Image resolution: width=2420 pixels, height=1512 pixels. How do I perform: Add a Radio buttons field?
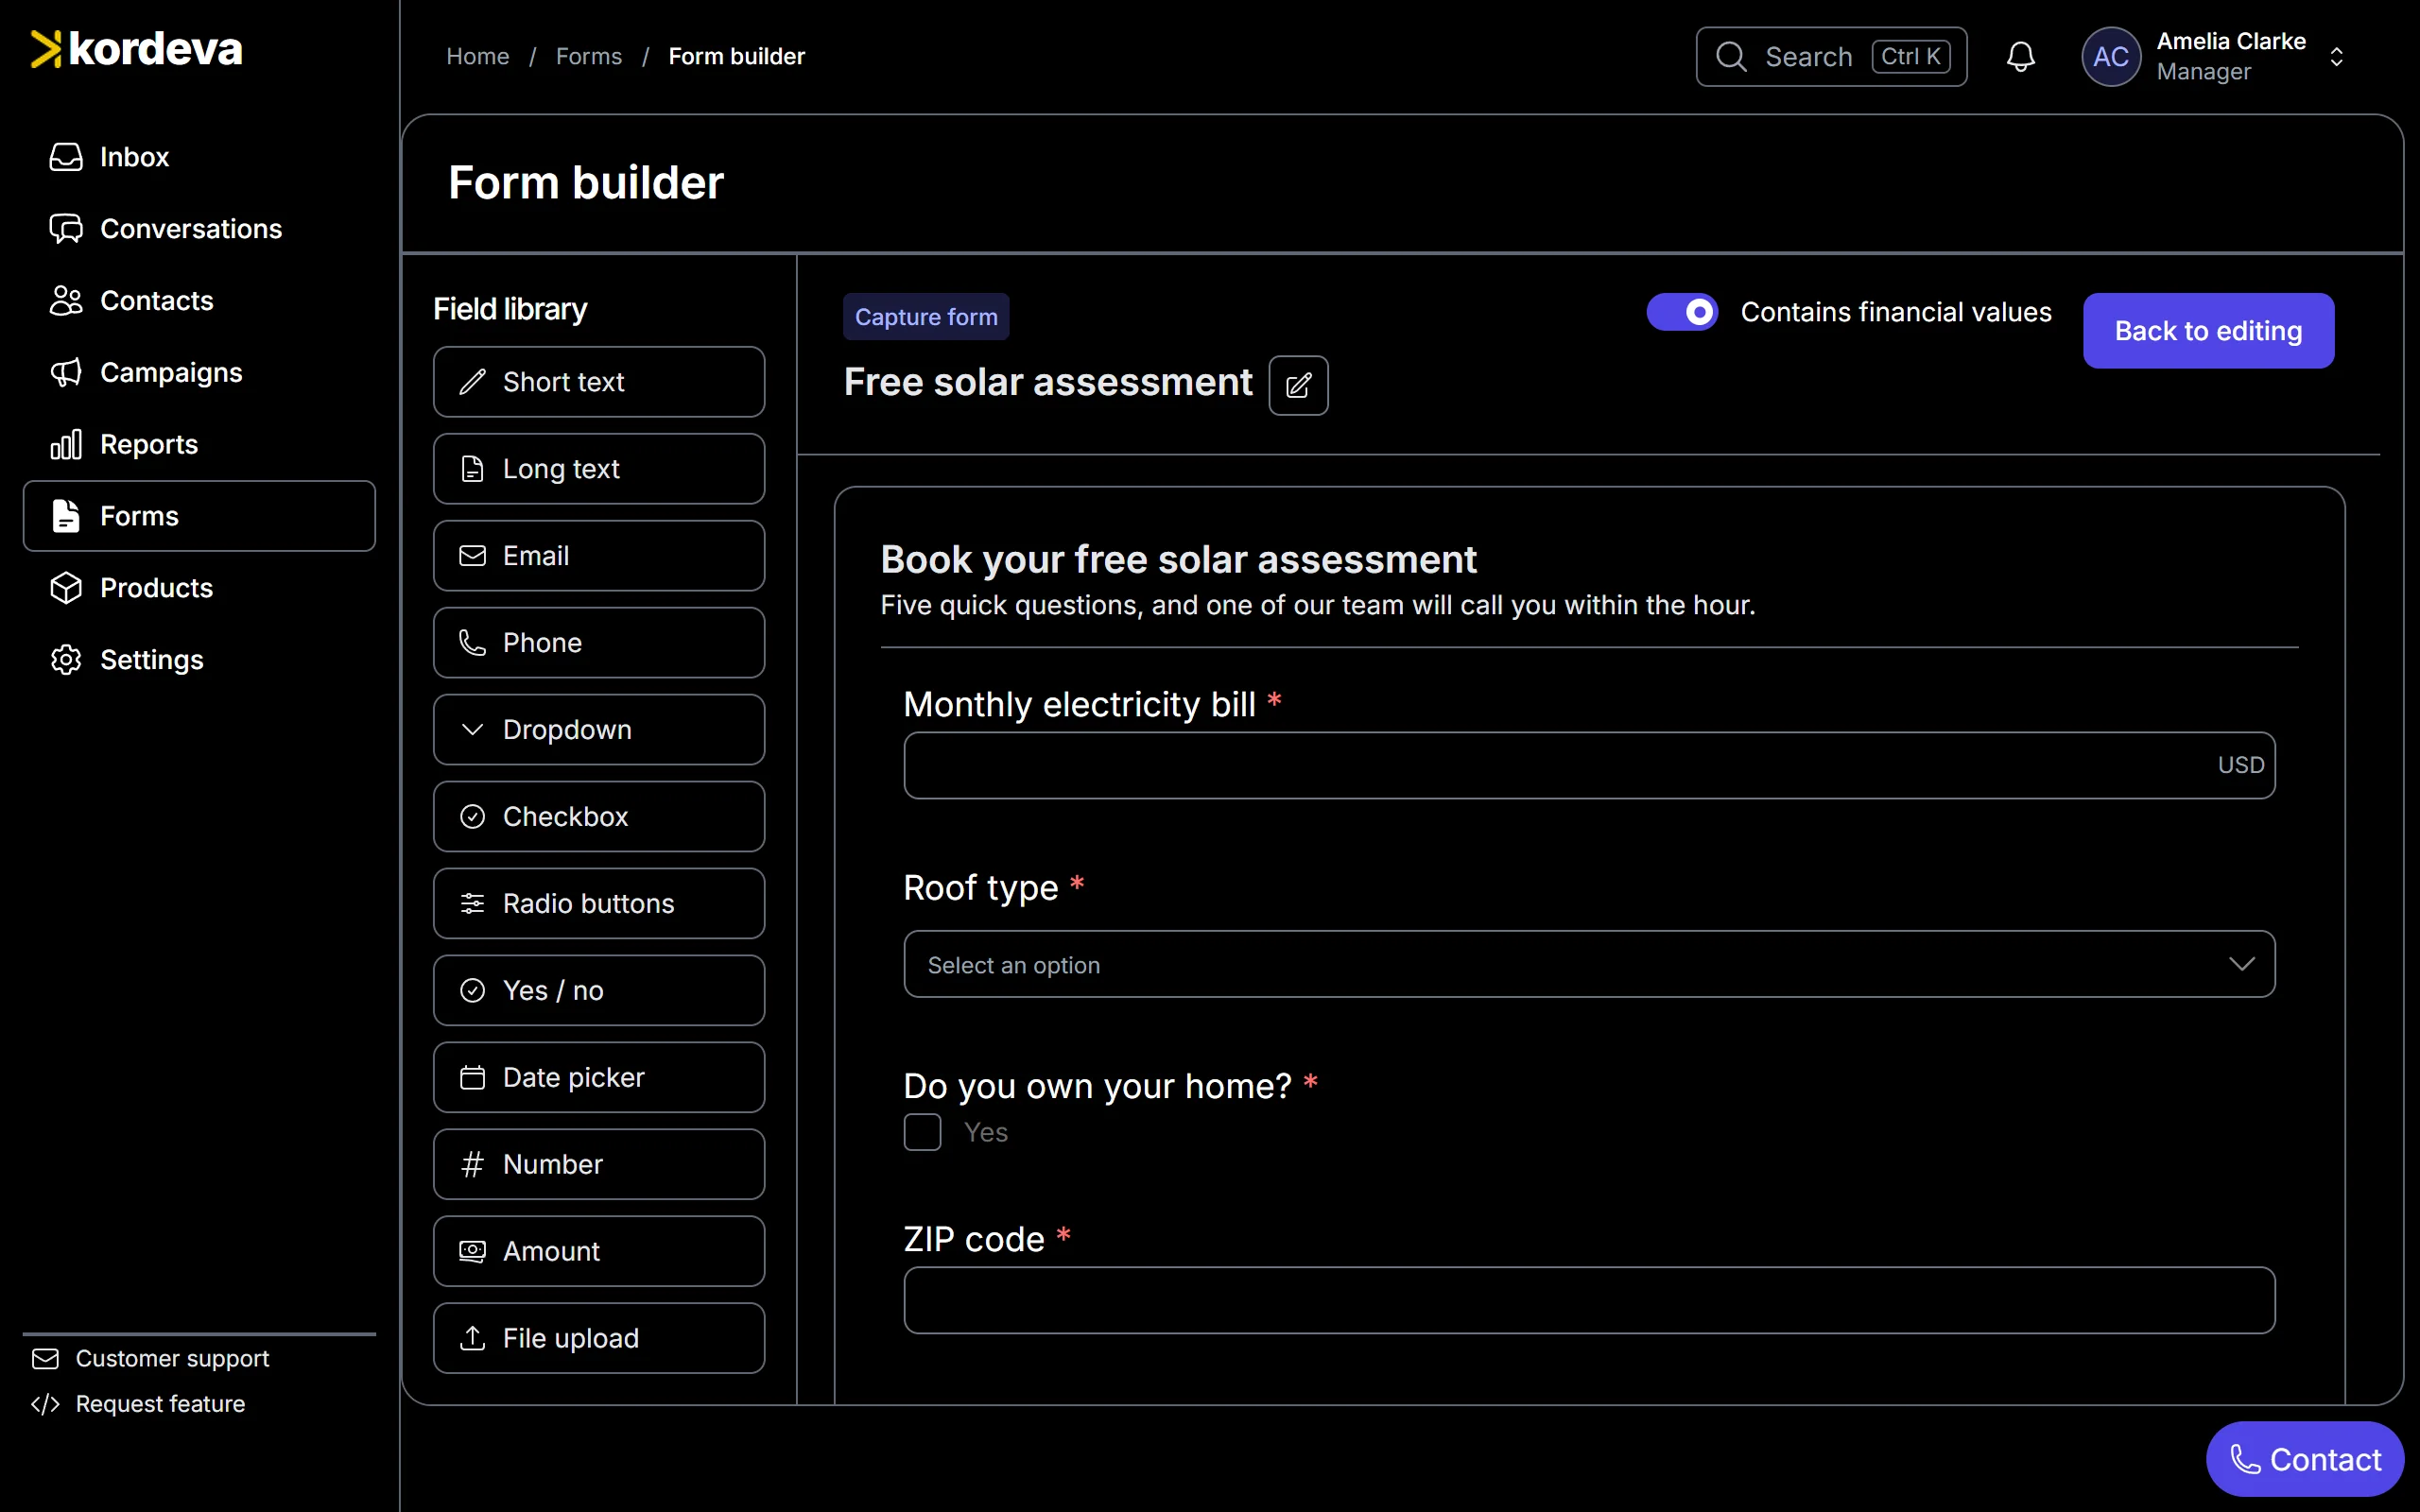pyautogui.click(x=599, y=904)
